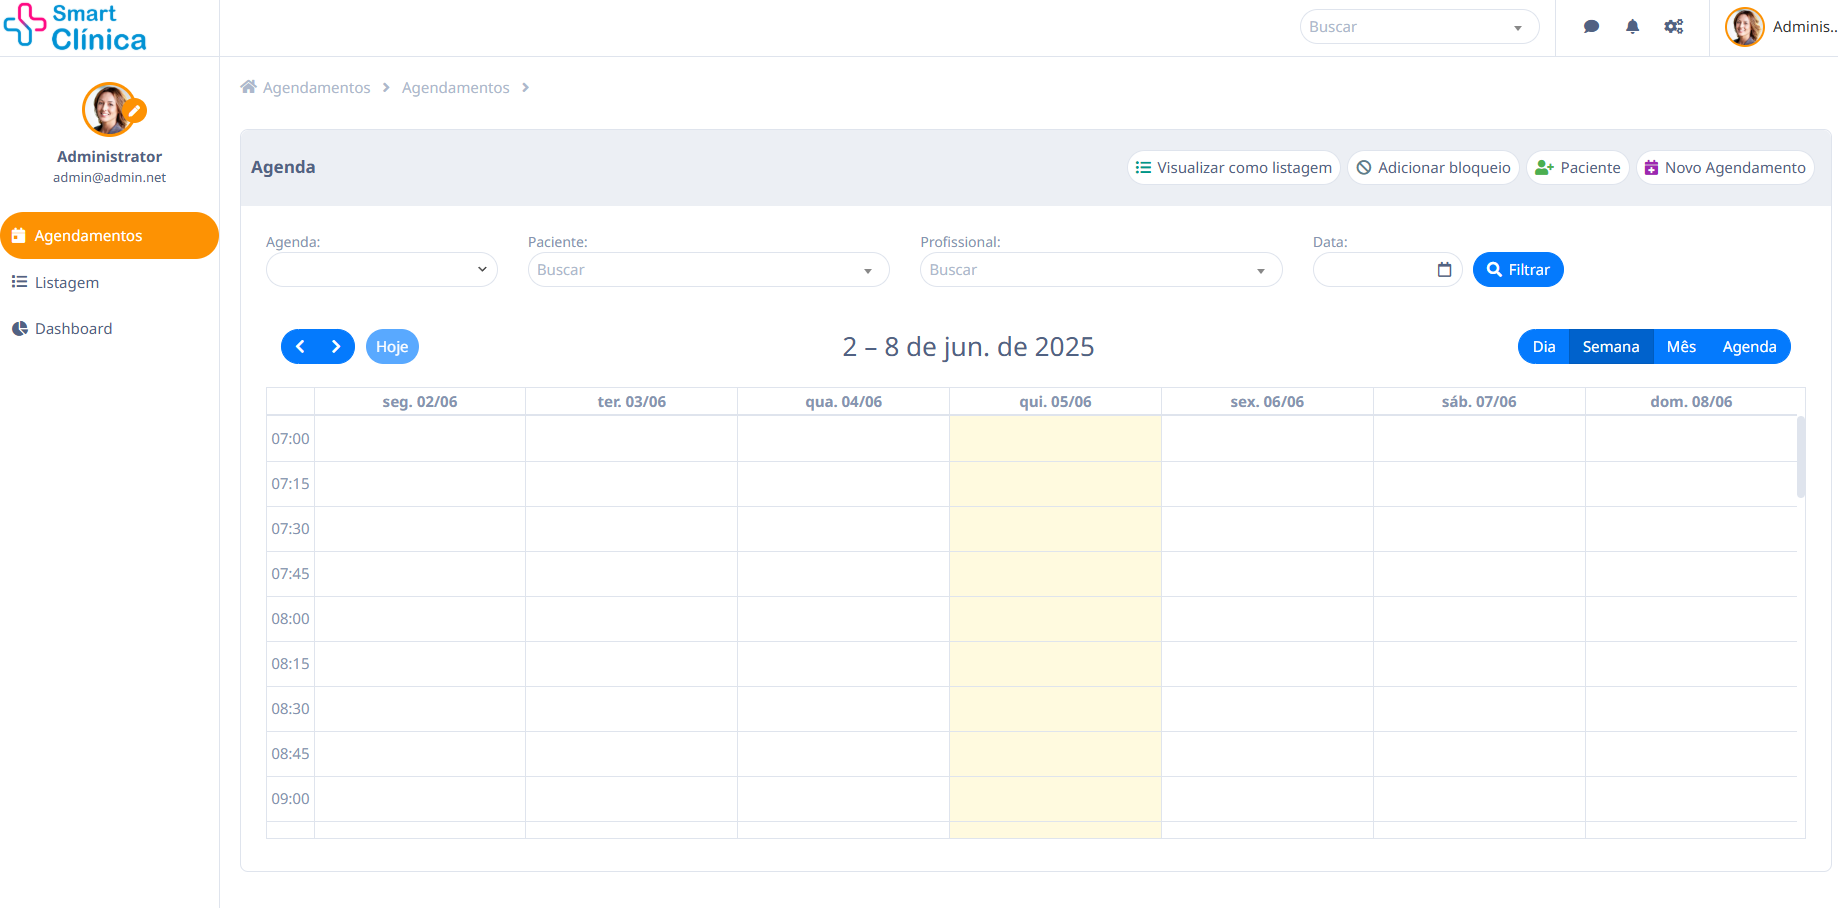Switch calendar to Agenda list view

pos(1748,347)
